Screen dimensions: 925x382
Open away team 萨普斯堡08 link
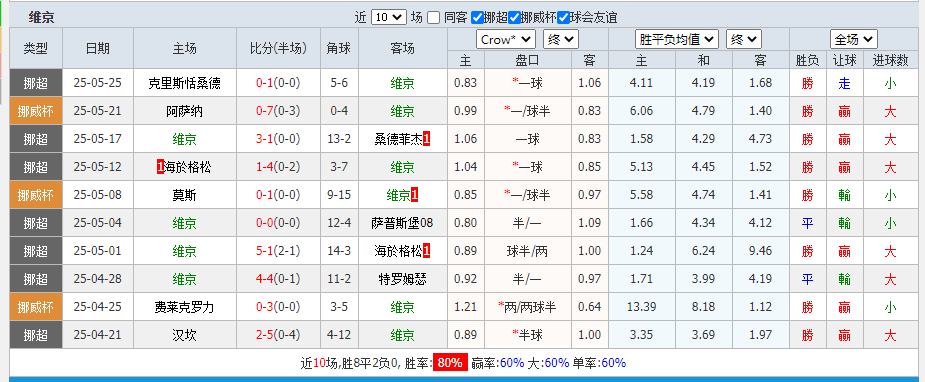(x=402, y=223)
